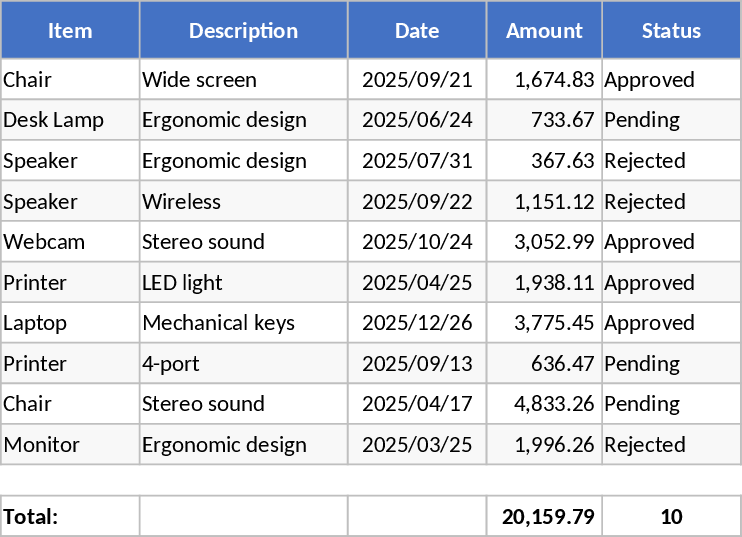The height and width of the screenshot is (537, 742).
Task: Click the Monitor item cell
Action: click(70, 445)
